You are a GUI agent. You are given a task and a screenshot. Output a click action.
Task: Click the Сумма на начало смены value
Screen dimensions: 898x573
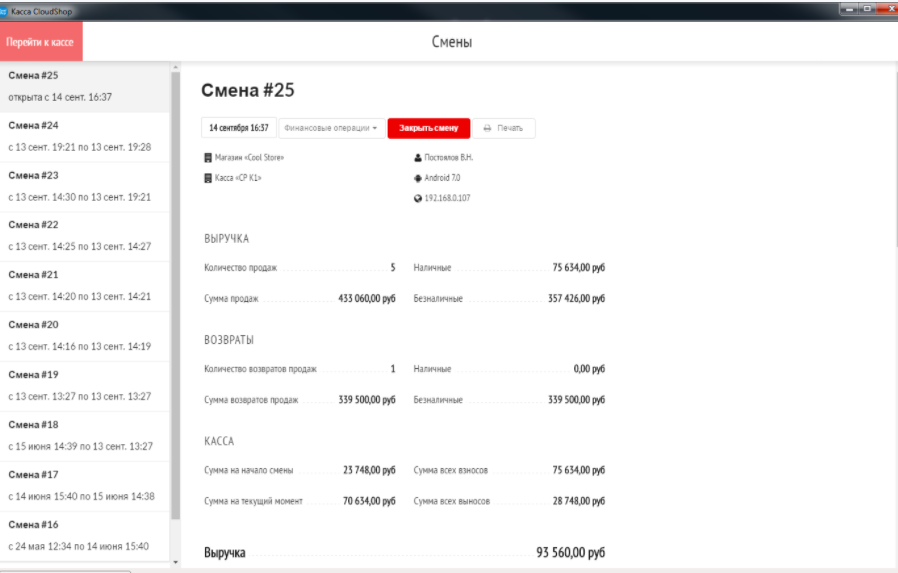369,470
